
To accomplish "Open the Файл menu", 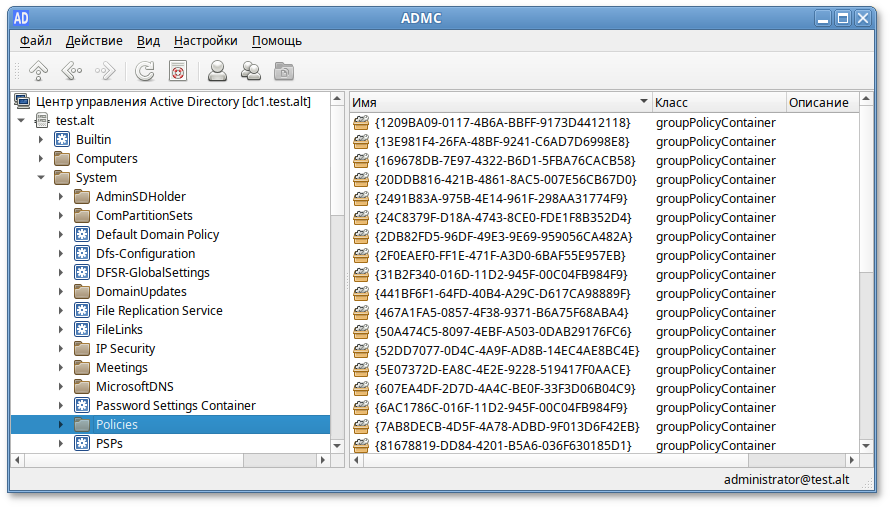I will 35,41.
